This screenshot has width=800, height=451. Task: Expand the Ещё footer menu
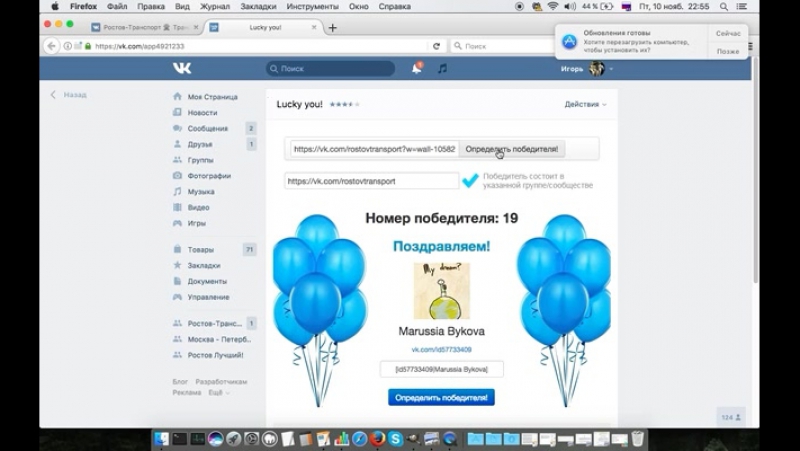point(218,392)
